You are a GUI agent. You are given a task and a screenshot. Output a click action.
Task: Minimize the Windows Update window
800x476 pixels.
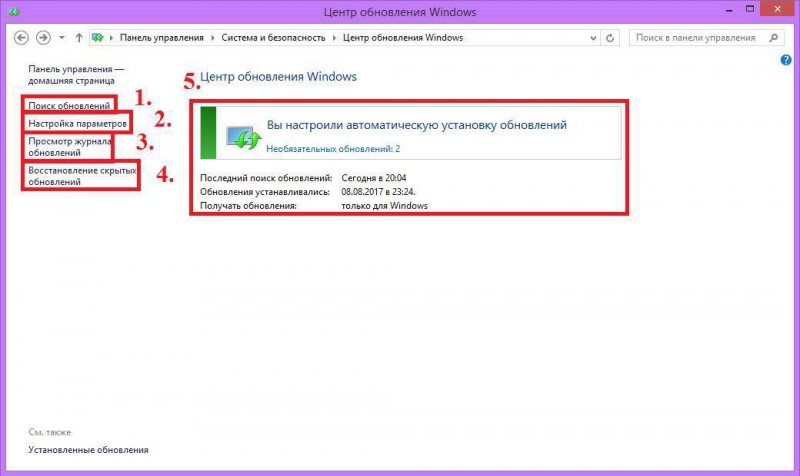pos(729,10)
